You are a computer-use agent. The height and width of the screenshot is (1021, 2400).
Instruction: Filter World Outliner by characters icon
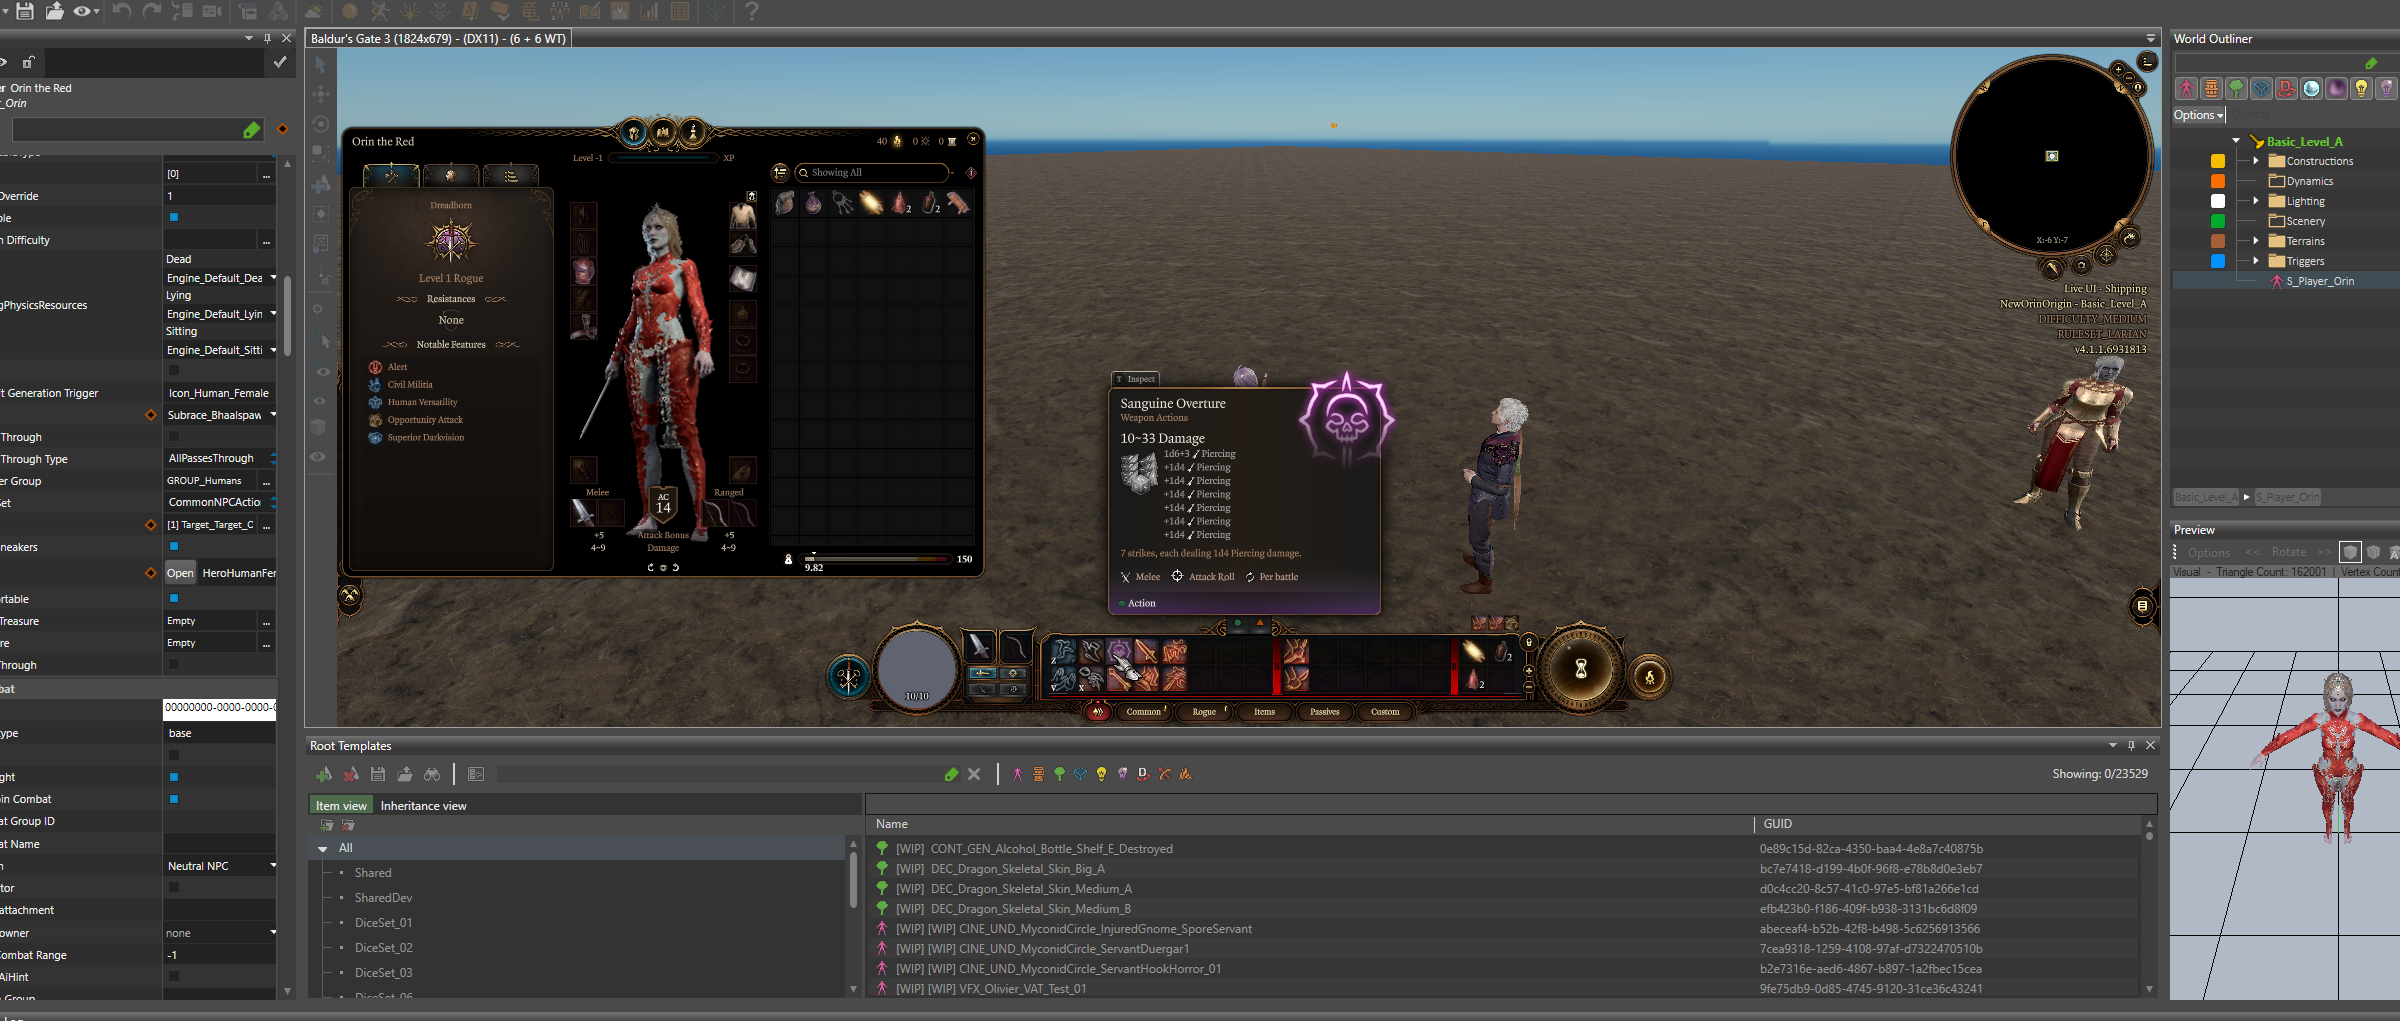[x=2186, y=89]
